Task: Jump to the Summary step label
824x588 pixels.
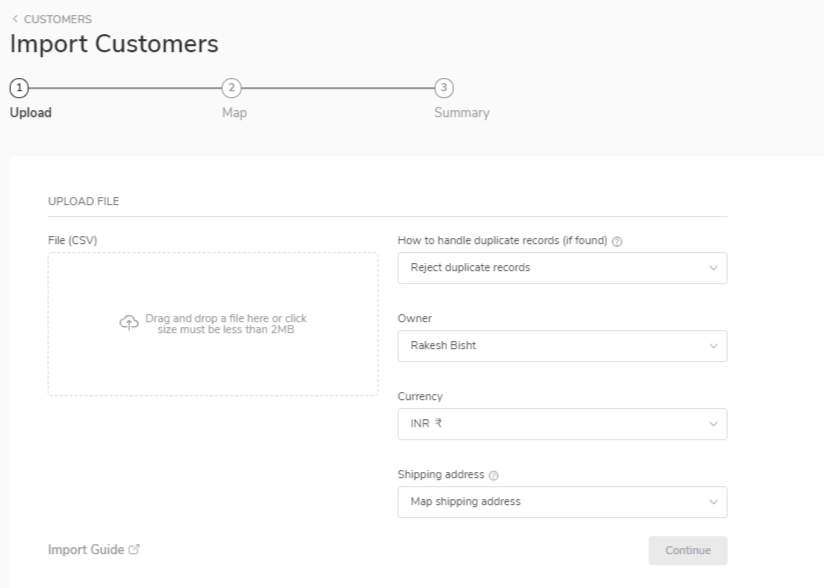Action: (x=461, y=113)
